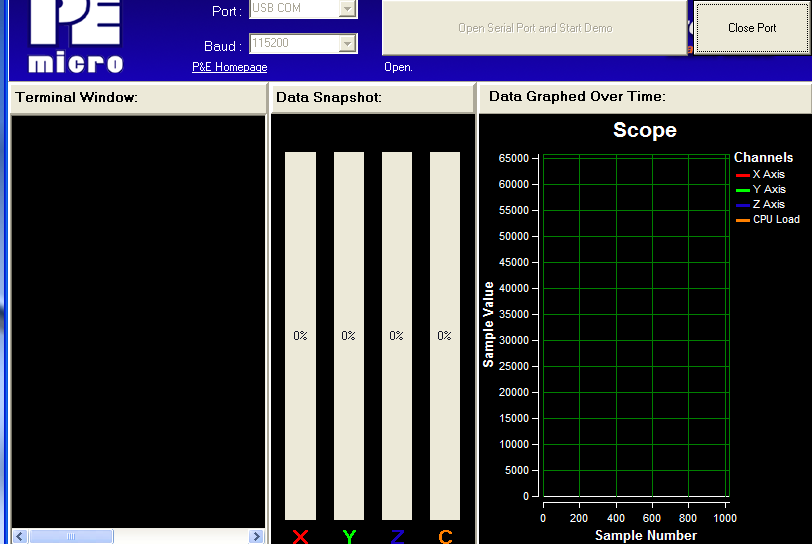The width and height of the screenshot is (812, 544).
Task: Click the CPU load C percentage bar
Action: pos(445,336)
